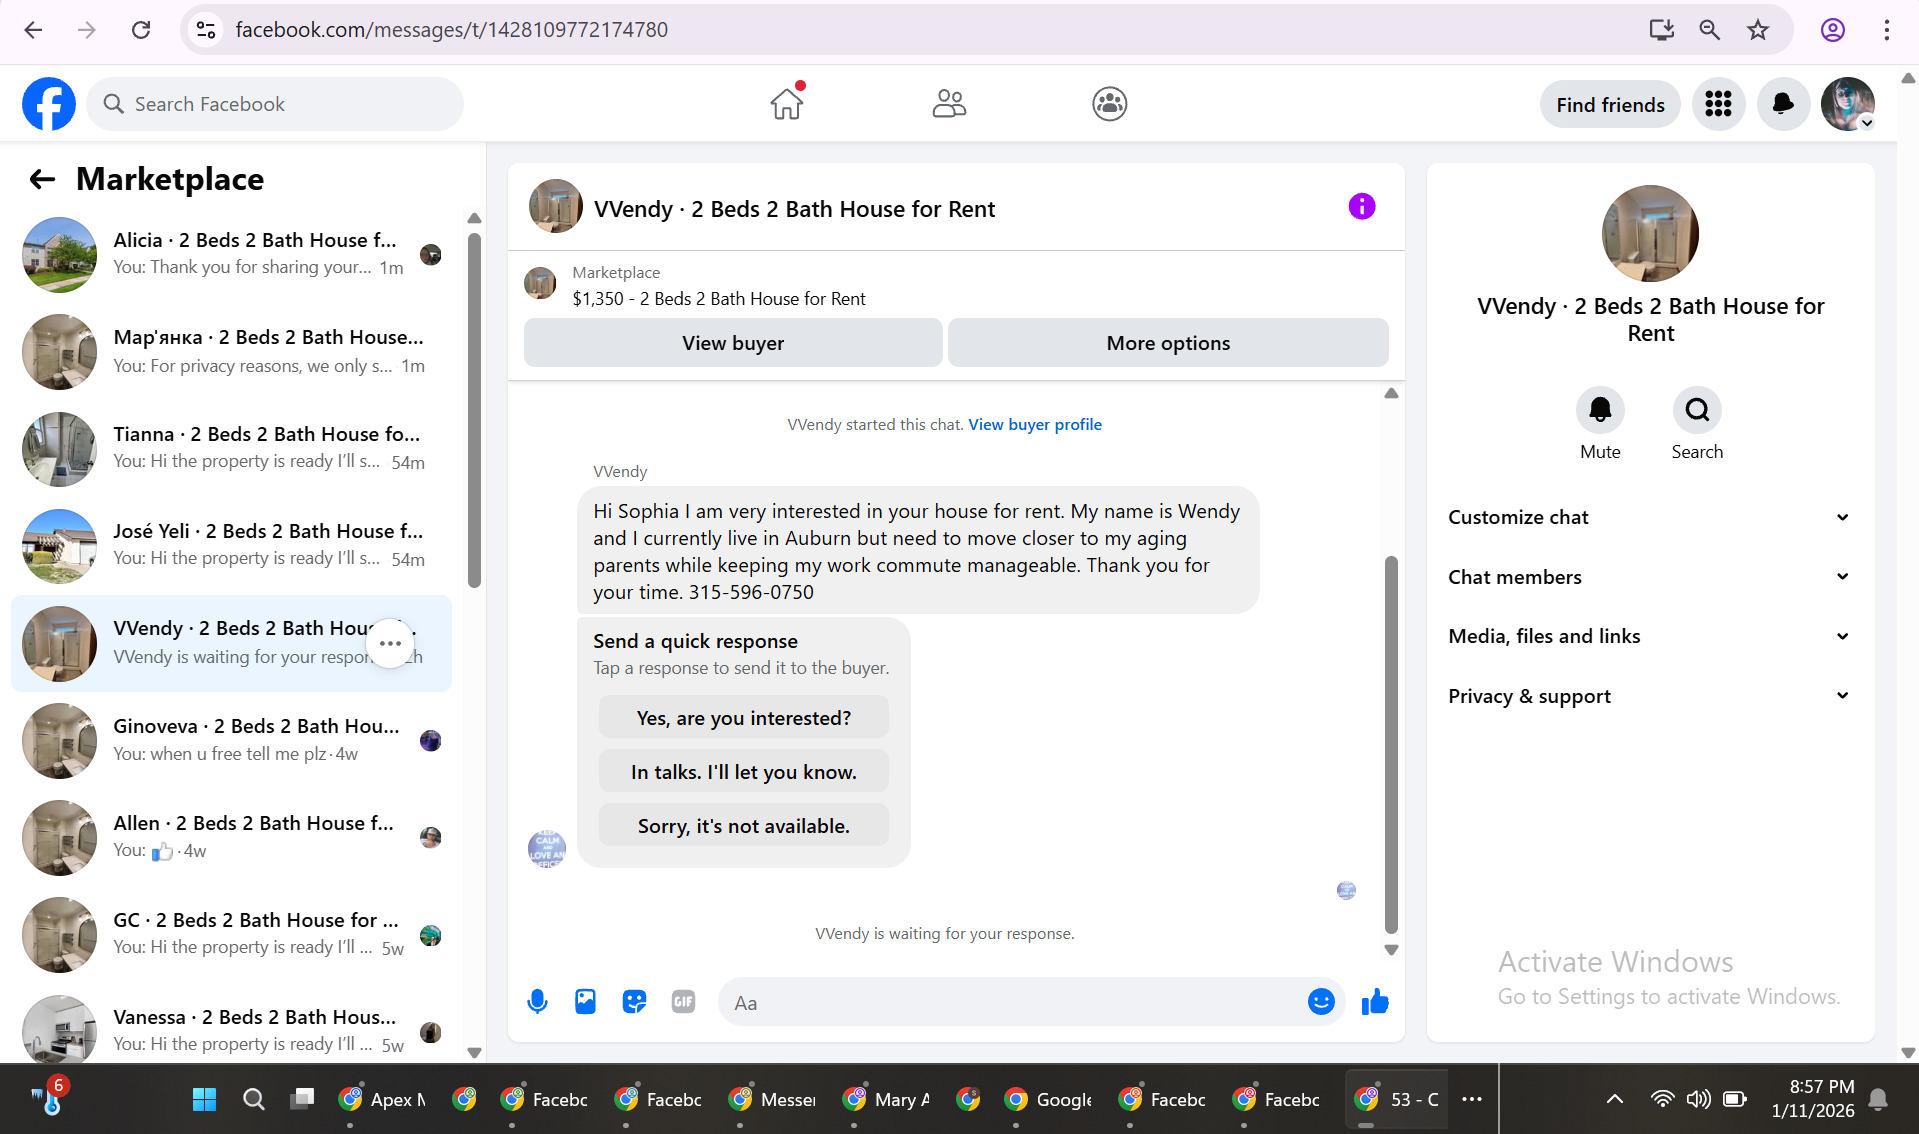This screenshot has height=1134, width=1919.
Task: Open the Home feed icon
Action: [x=787, y=103]
